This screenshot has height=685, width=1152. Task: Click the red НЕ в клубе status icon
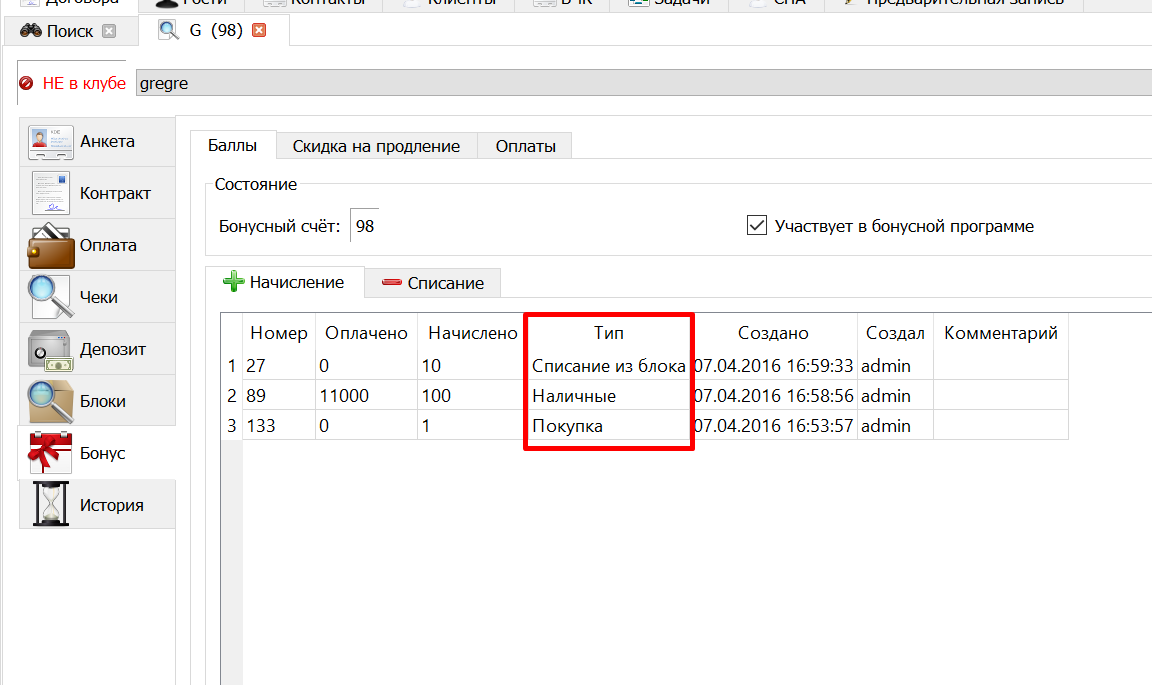point(26,83)
